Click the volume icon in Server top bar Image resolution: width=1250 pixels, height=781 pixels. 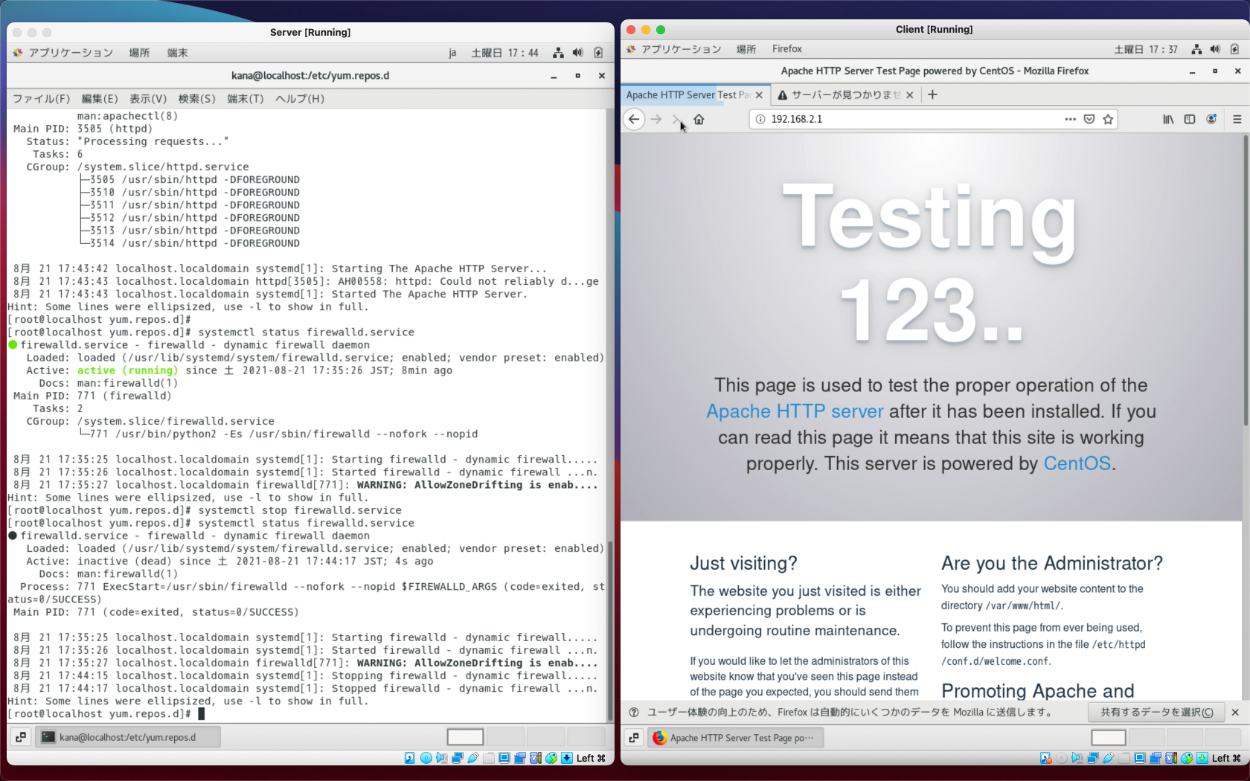(577, 52)
